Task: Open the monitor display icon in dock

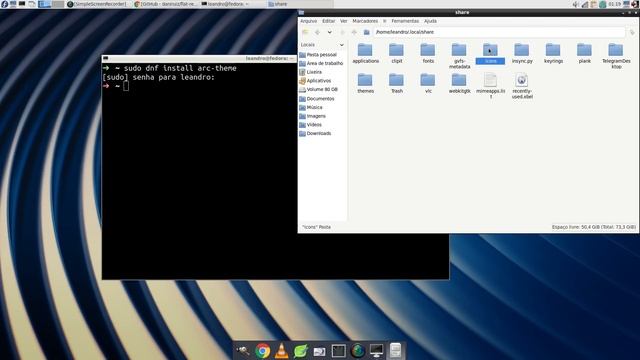Action: point(376,351)
